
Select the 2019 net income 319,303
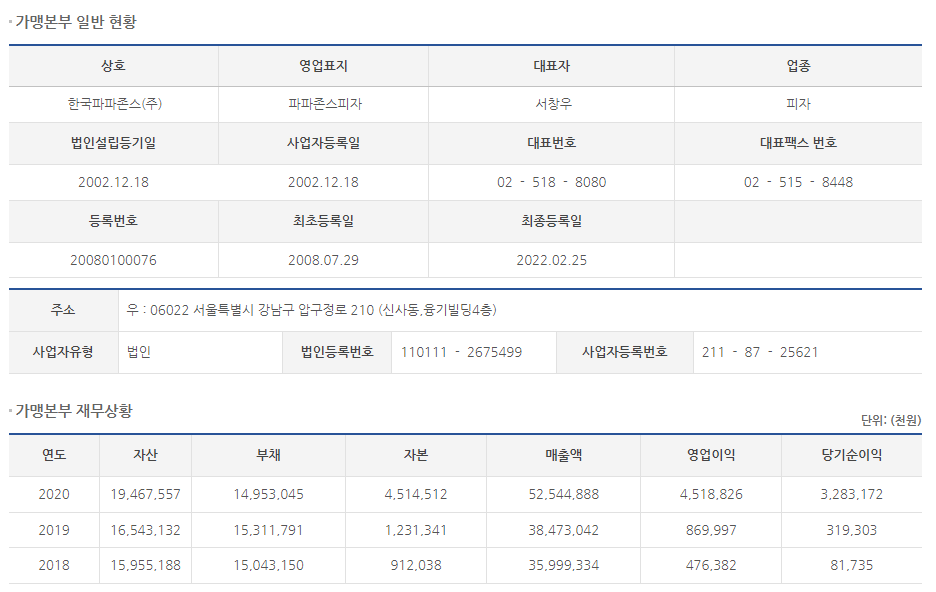[x=852, y=530]
